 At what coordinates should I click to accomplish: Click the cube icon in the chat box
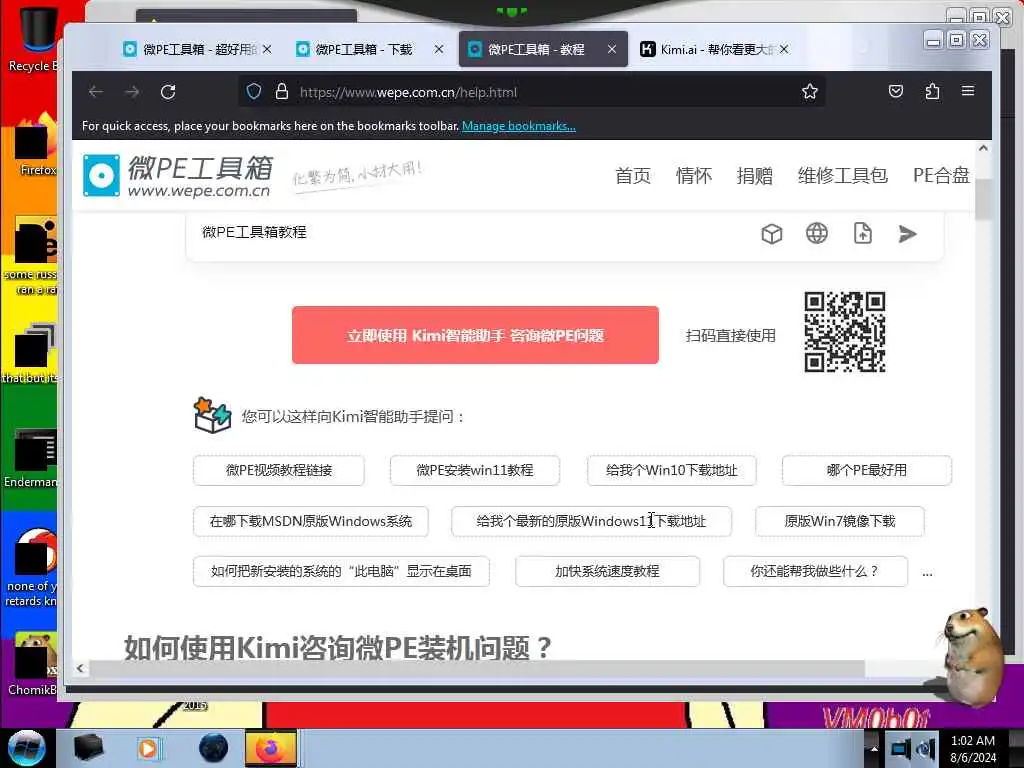click(x=772, y=234)
